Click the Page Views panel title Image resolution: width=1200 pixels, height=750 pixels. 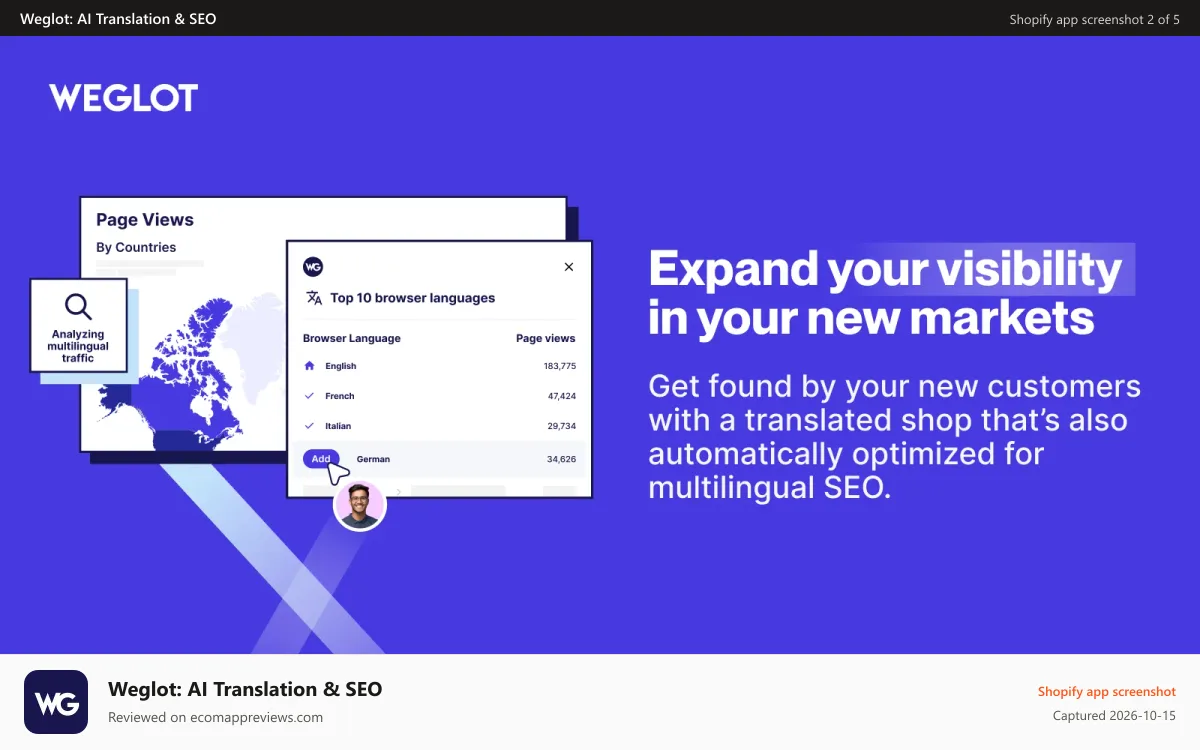pos(145,220)
